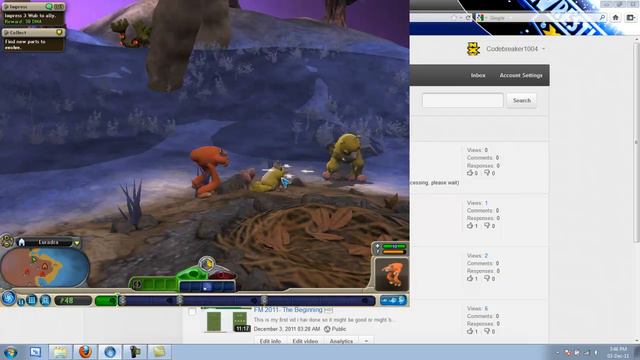Open the Inbox tab
This screenshot has width=640, height=360.
[478, 75]
